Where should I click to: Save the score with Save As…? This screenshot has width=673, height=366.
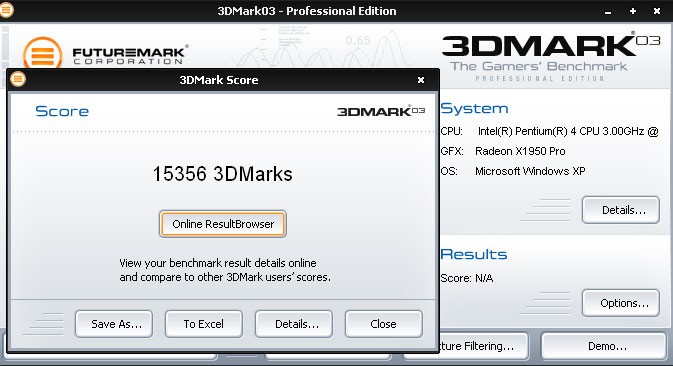114,324
